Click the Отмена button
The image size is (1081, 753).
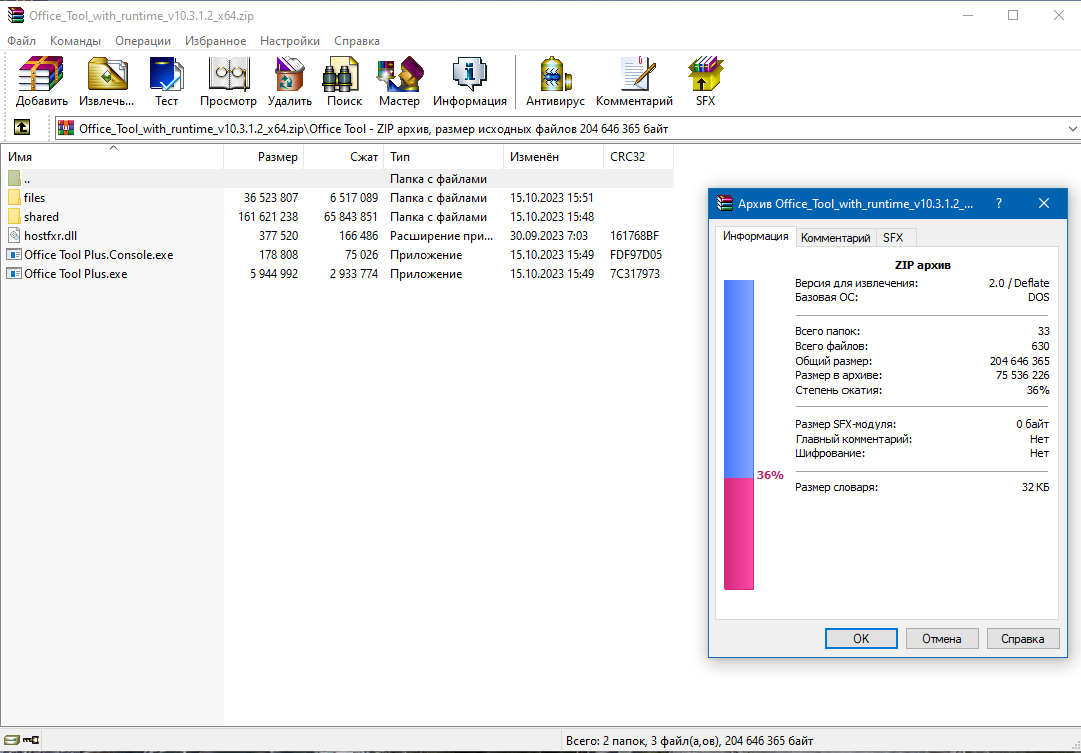[942, 639]
